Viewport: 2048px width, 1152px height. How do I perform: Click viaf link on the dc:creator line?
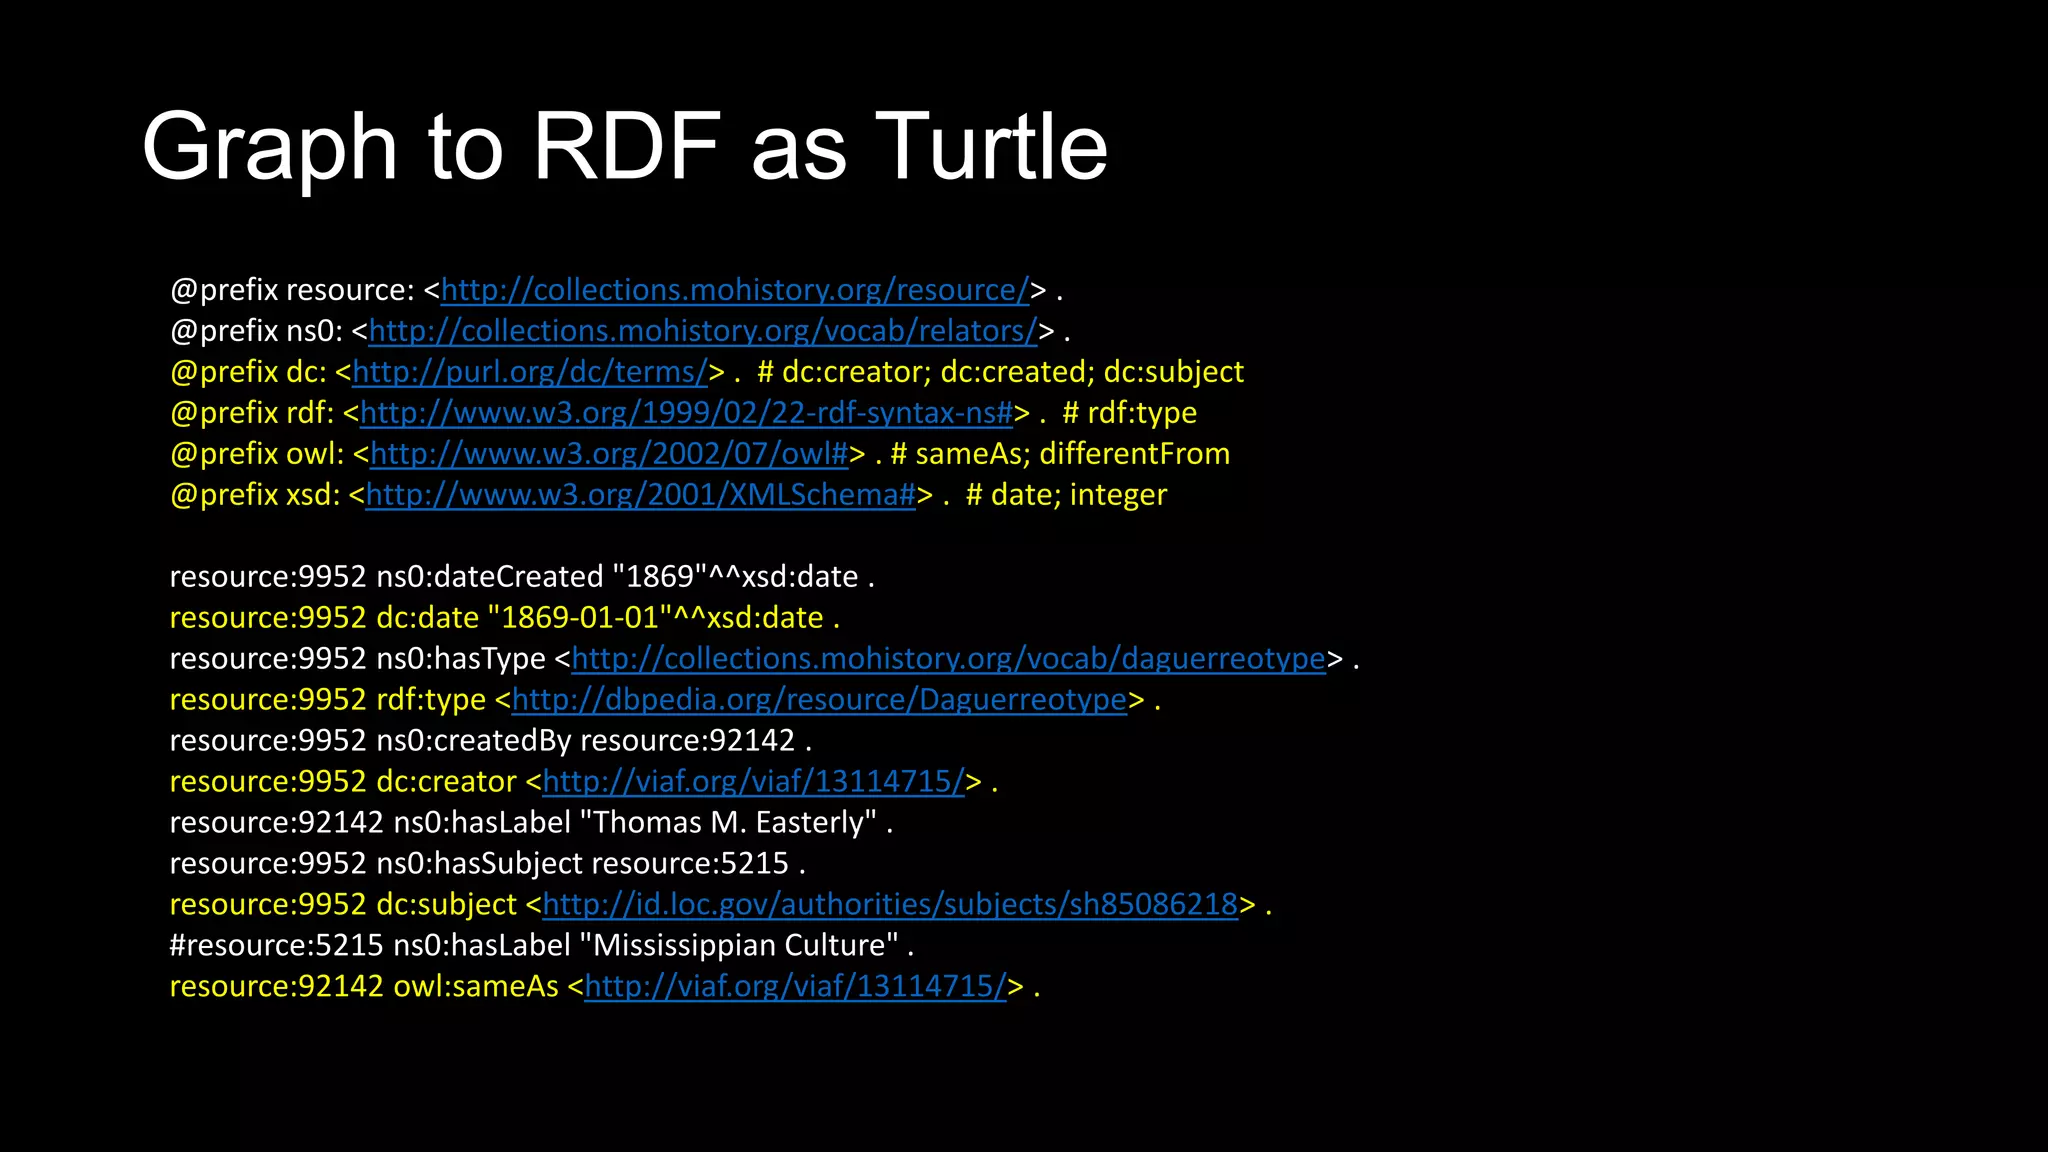(754, 782)
